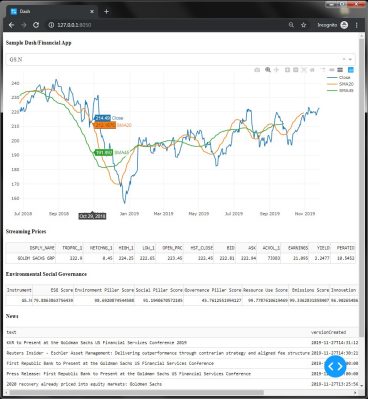
Task: Select the Pan tool in chart modebar
Action: click(x=276, y=70)
